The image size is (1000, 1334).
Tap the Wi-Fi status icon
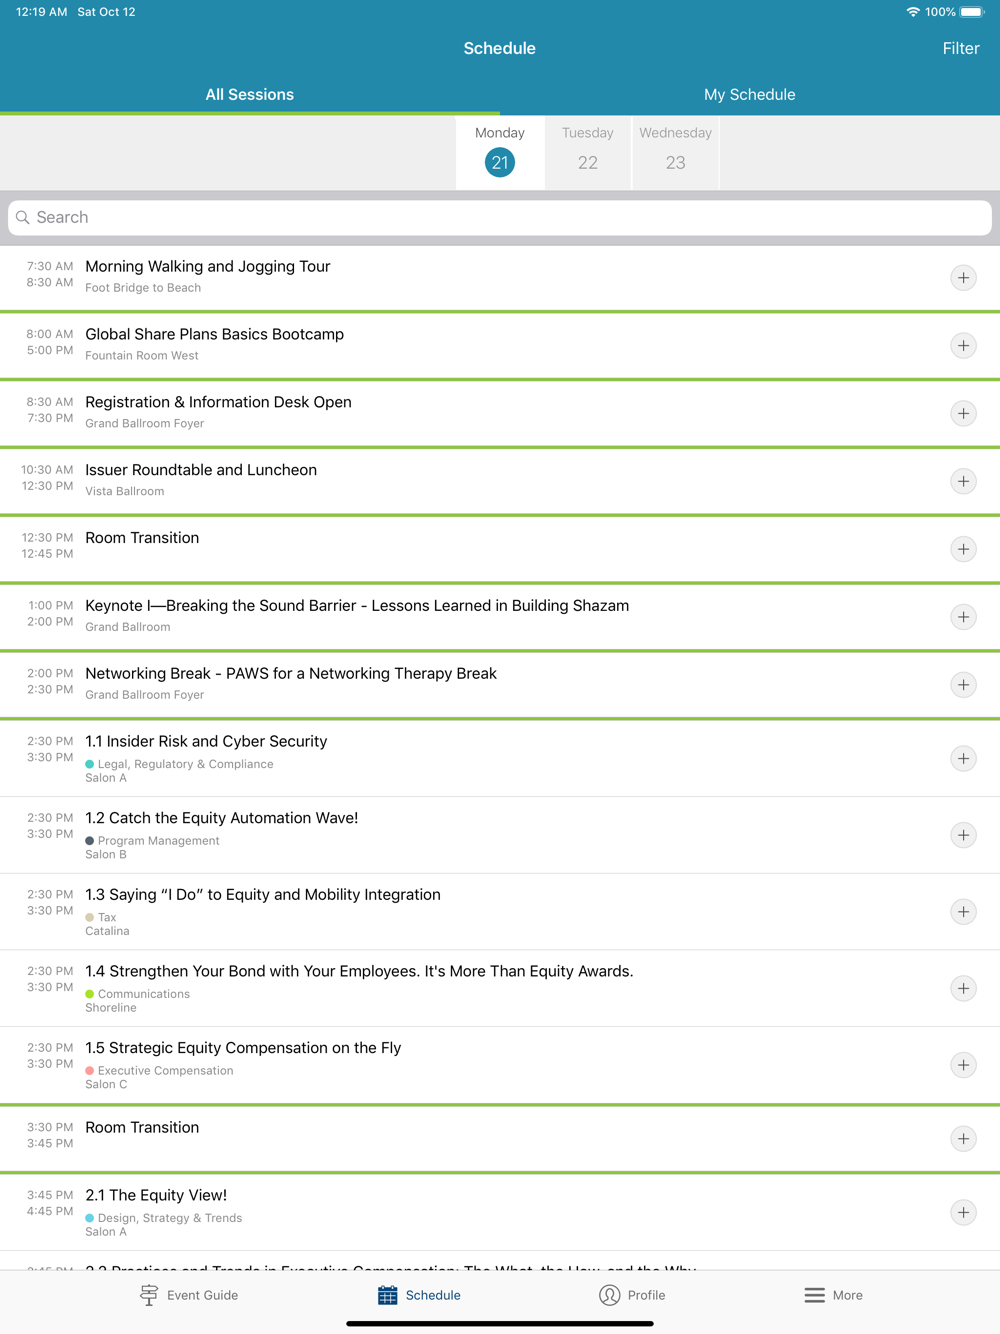913,12
